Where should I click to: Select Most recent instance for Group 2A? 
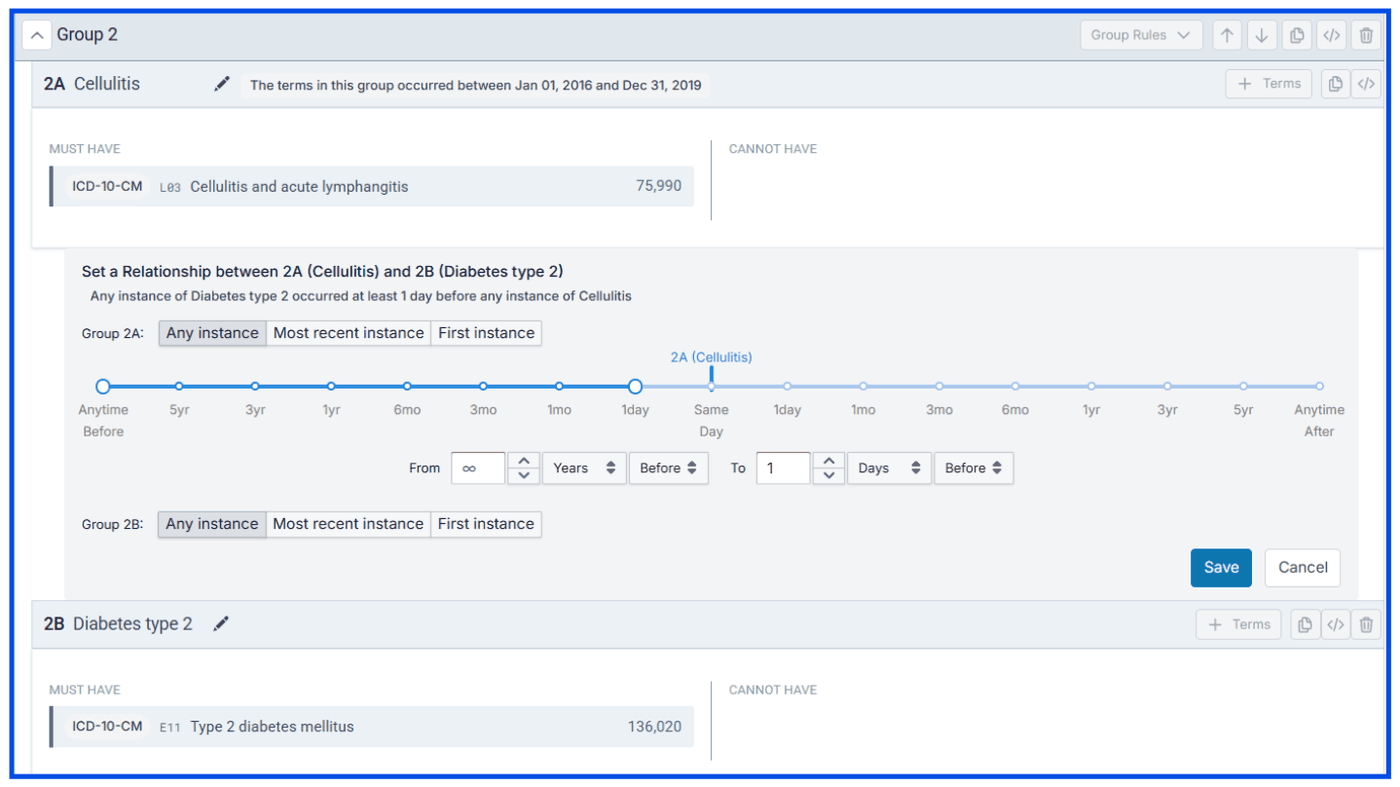coord(348,333)
